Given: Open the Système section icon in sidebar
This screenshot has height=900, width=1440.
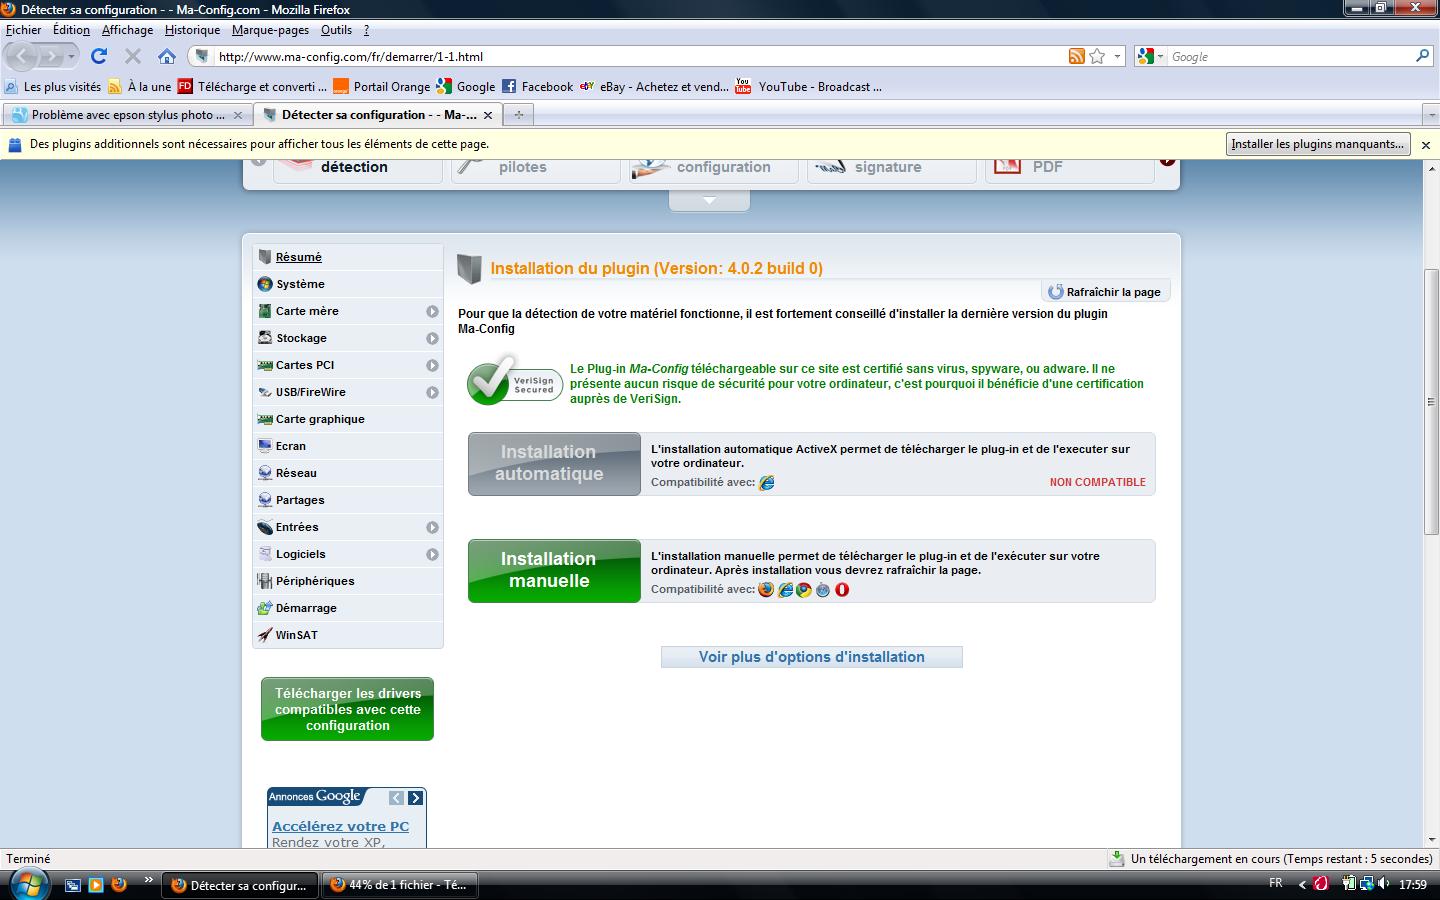Looking at the screenshot, I should coord(265,284).
